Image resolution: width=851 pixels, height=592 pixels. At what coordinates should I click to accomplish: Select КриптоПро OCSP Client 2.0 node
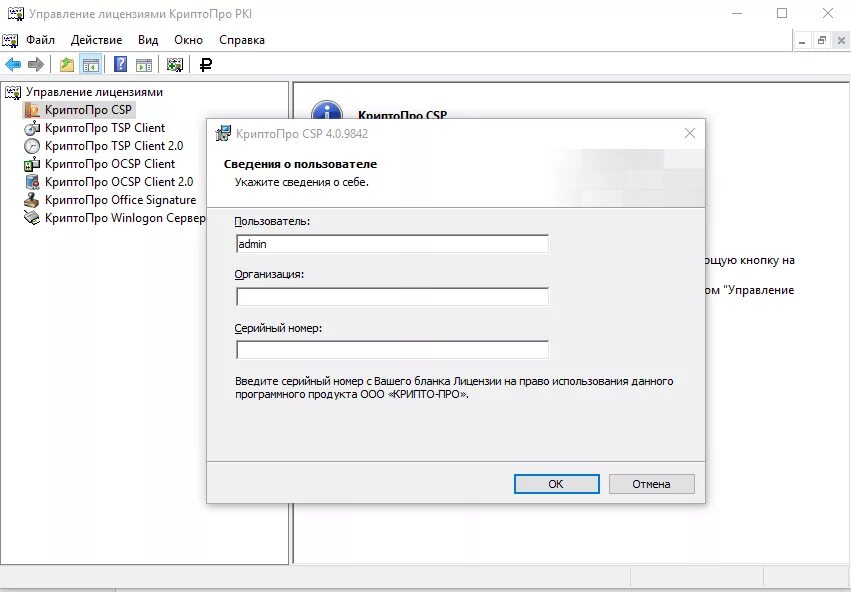click(x=119, y=182)
